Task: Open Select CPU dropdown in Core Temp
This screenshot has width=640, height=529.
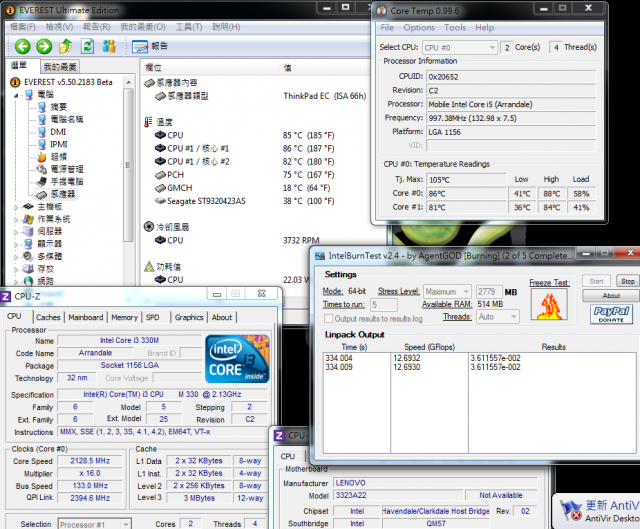Action: [x=460, y=48]
